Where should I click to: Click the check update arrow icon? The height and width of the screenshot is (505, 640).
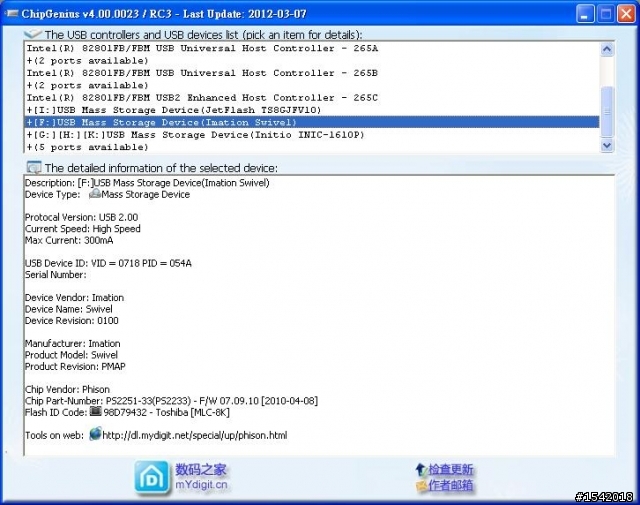(x=421, y=469)
